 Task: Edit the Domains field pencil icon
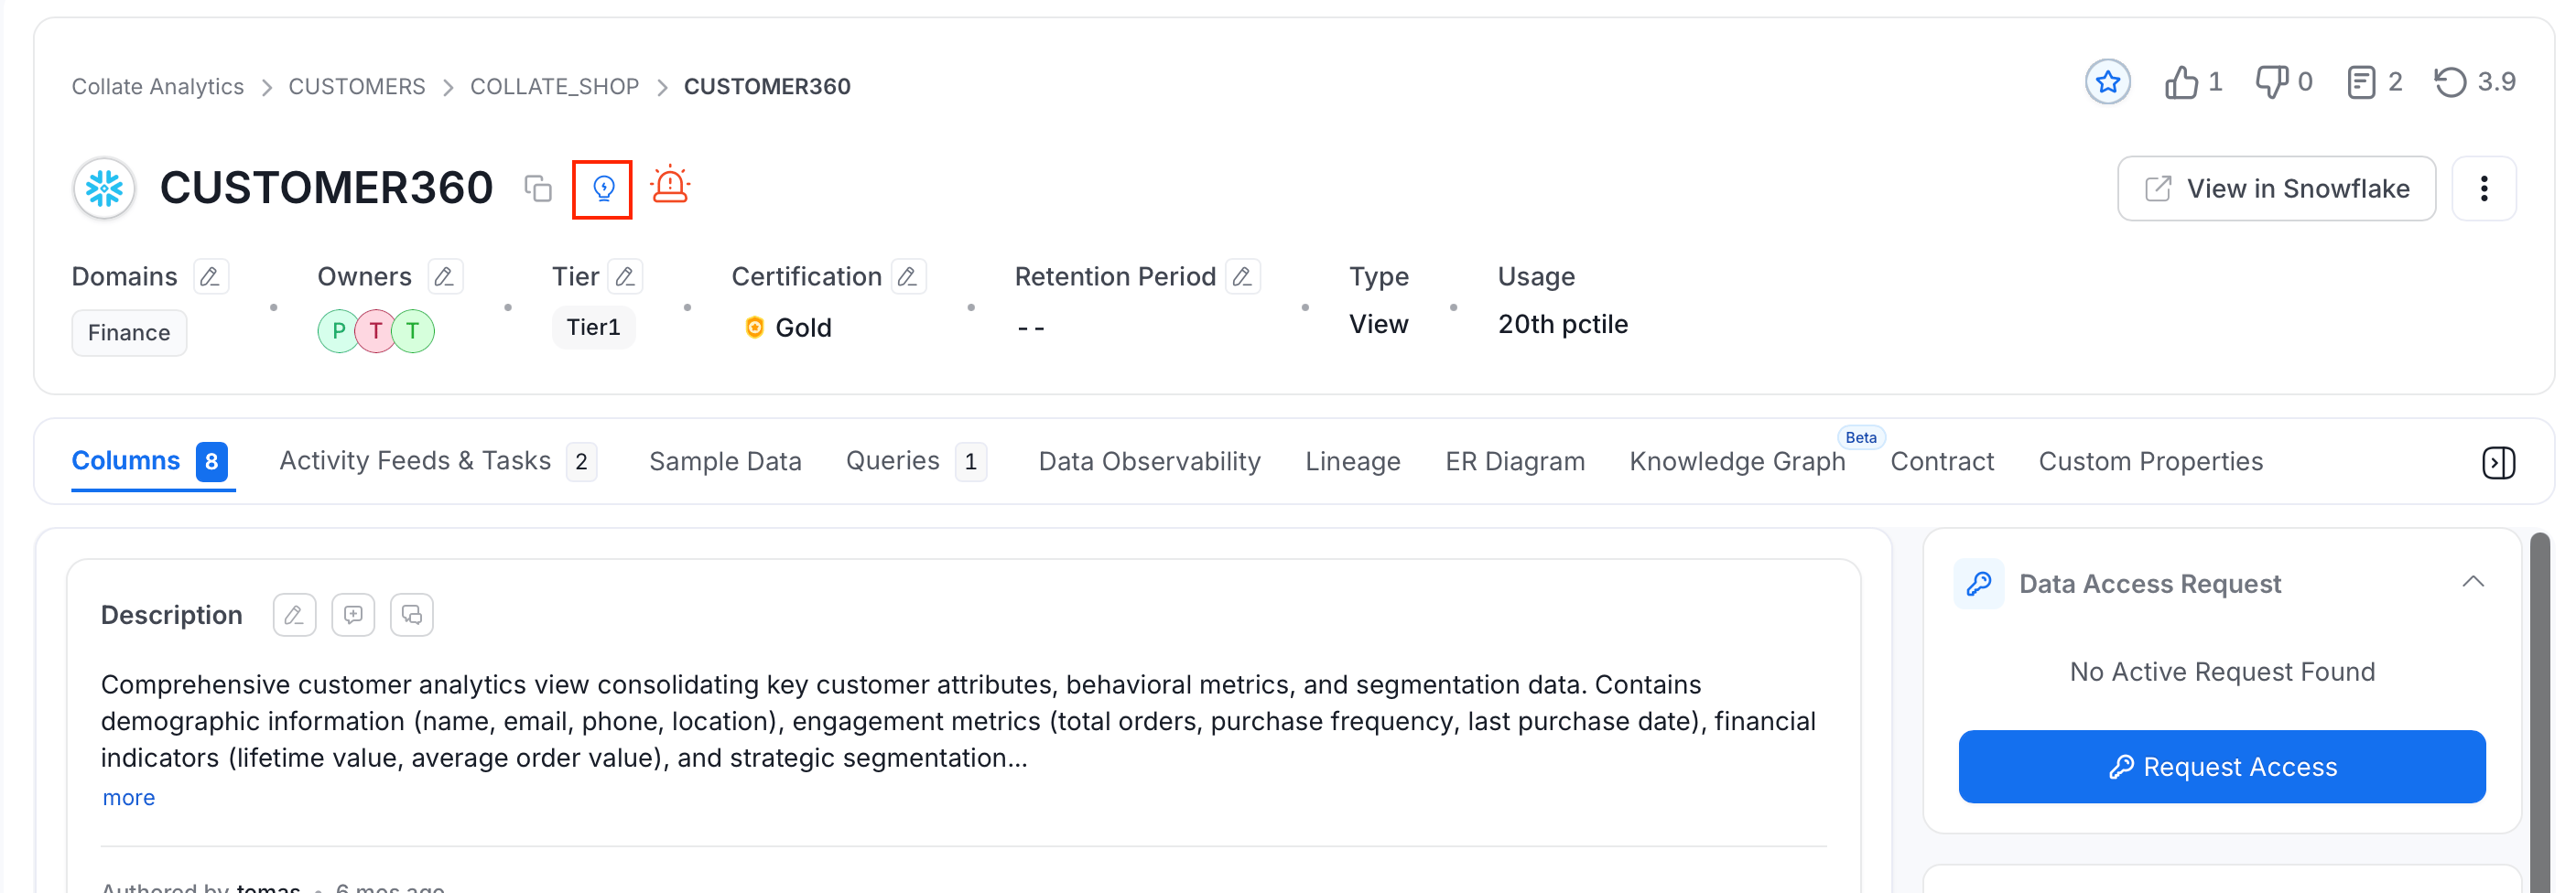(210, 277)
